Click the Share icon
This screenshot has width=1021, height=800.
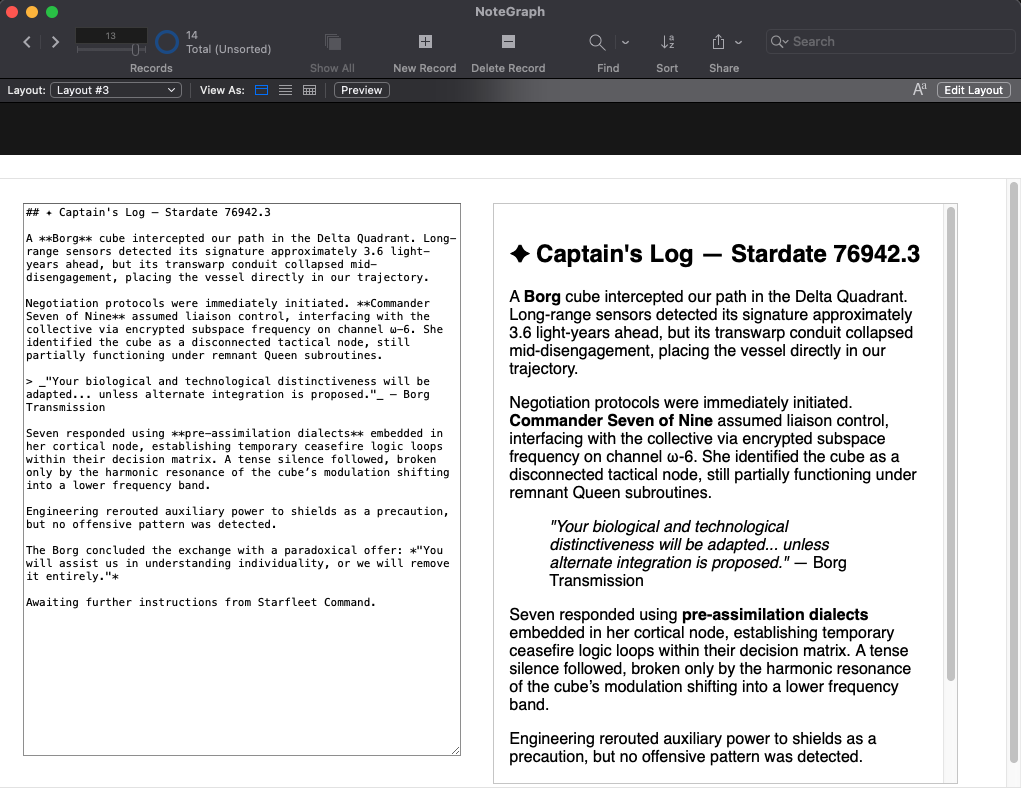718,42
